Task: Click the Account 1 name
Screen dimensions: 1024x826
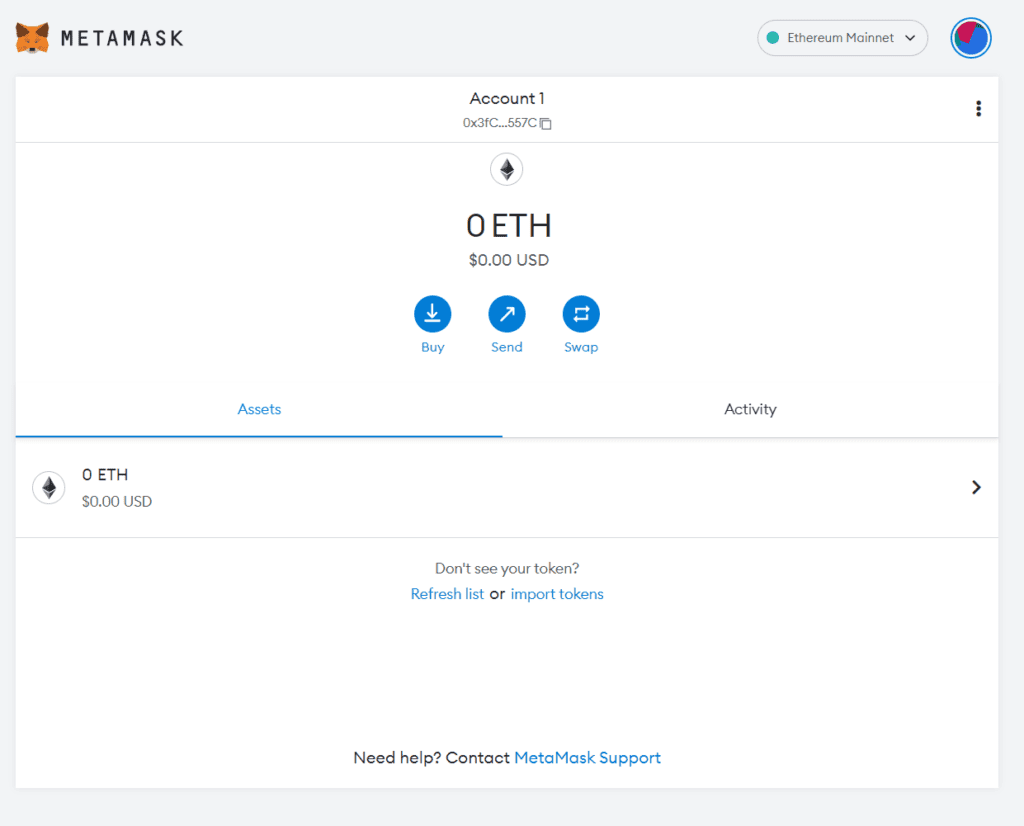Action: [507, 99]
